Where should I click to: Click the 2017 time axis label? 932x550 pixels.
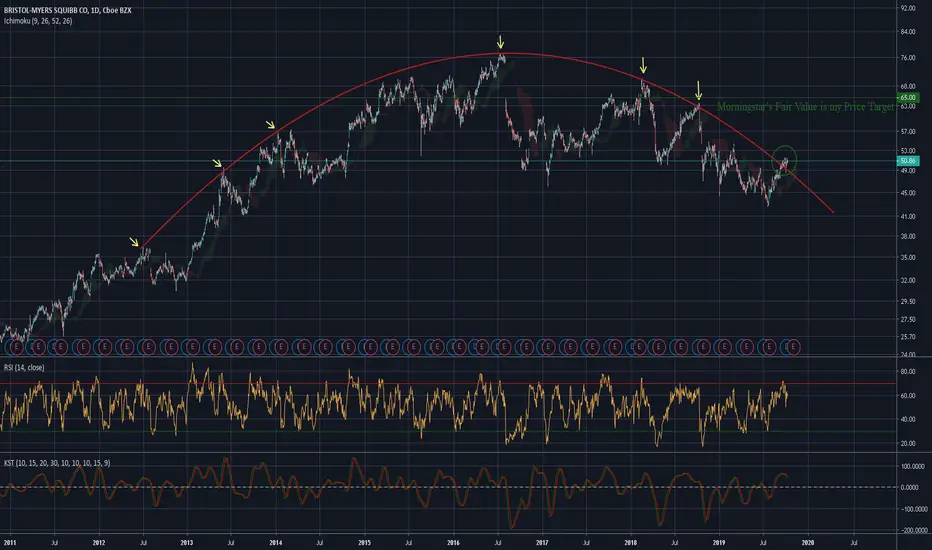point(542,542)
